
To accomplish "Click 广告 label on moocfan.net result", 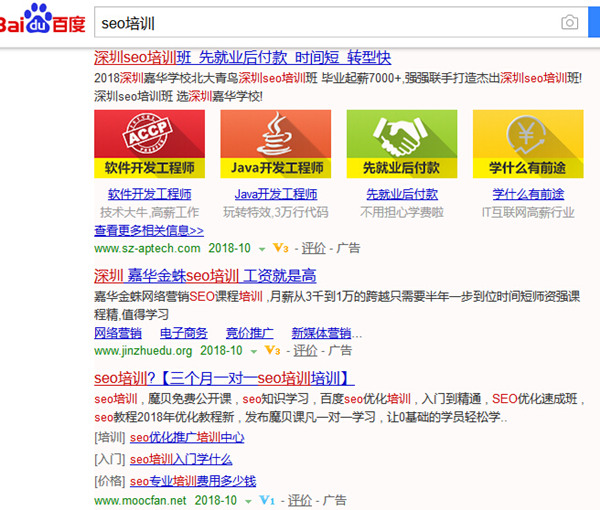I will pos(334,500).
